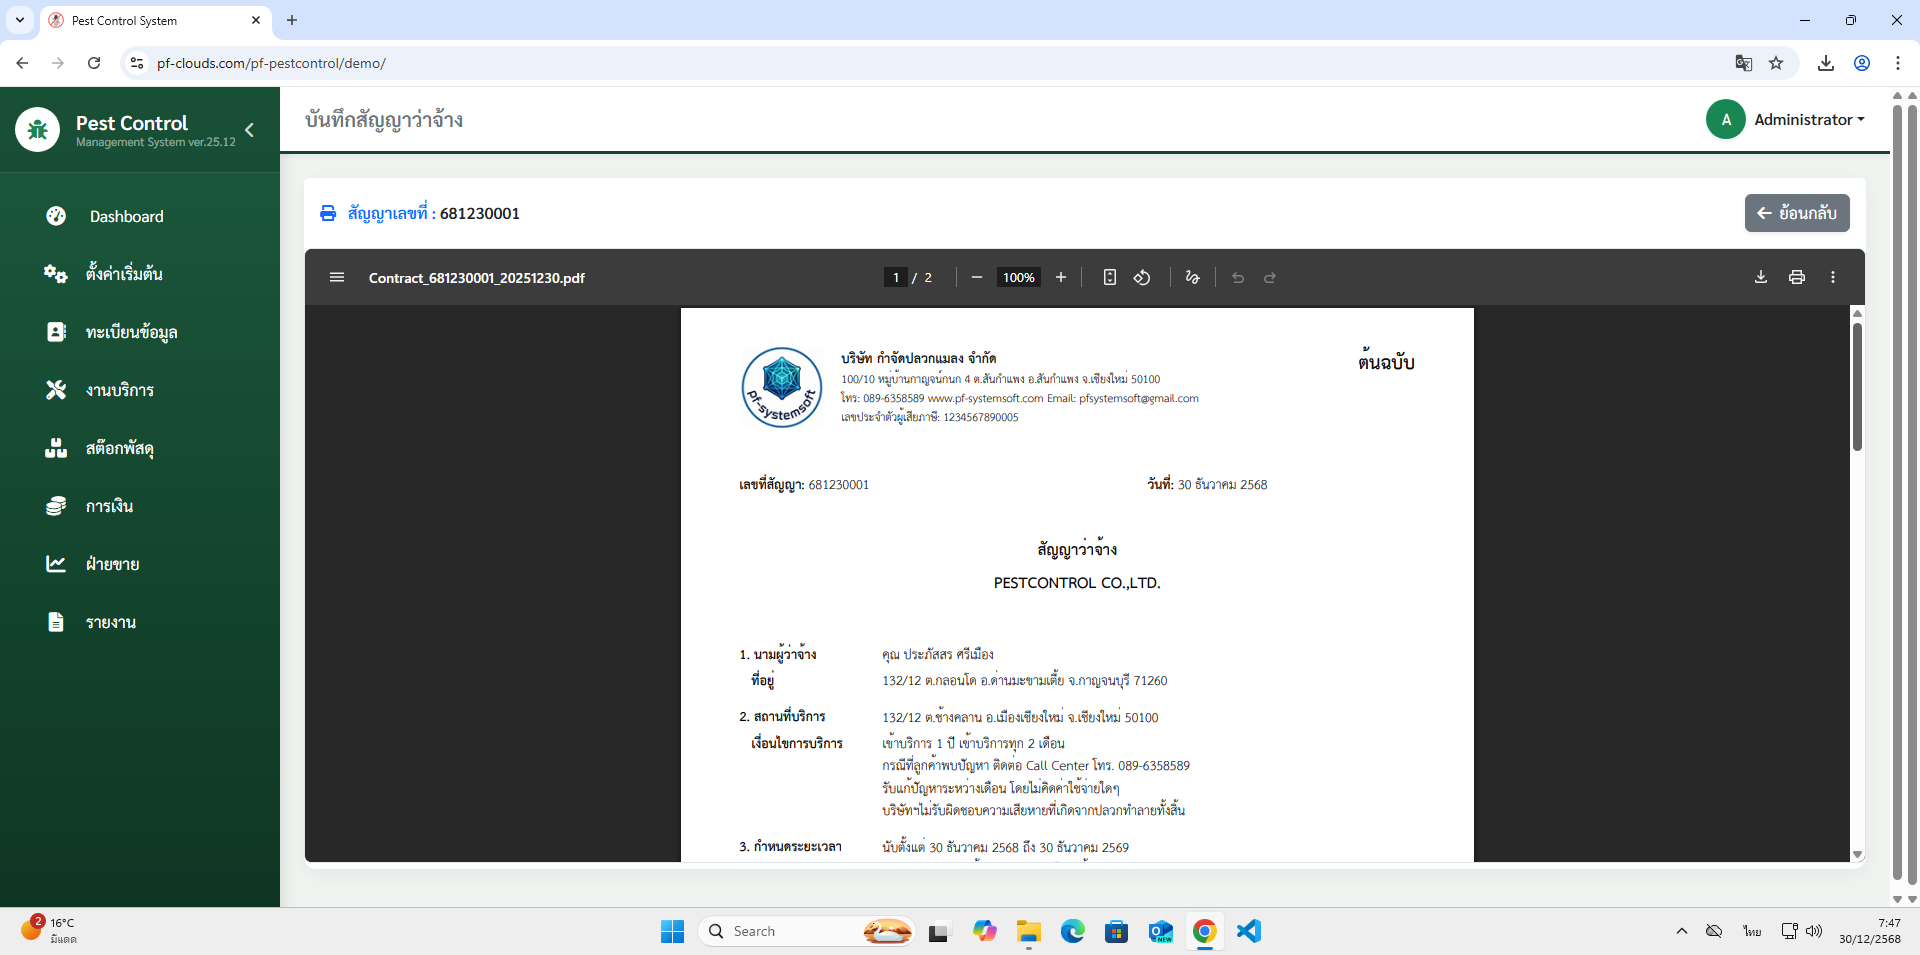Toggle the PDF sidebar menu icon
This screenshot has height=955, width=1920.
click(337, 277)
